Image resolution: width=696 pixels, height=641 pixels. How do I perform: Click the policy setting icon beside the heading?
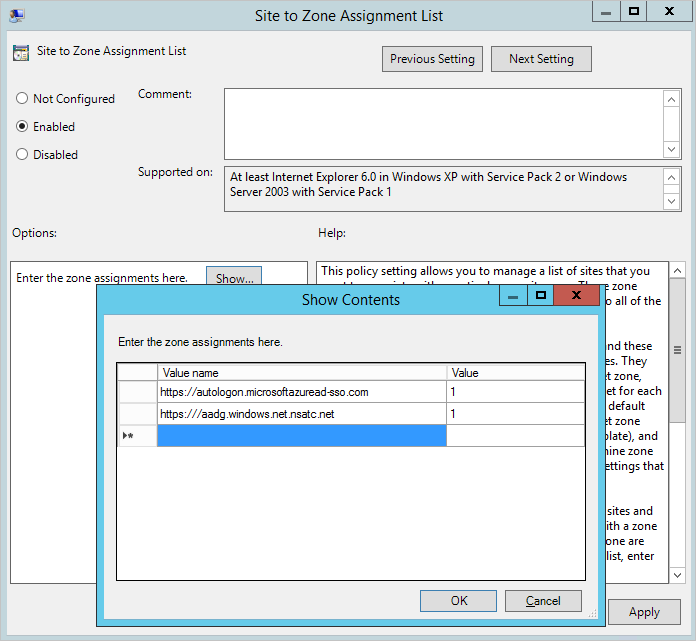click(x=21, y=52)
